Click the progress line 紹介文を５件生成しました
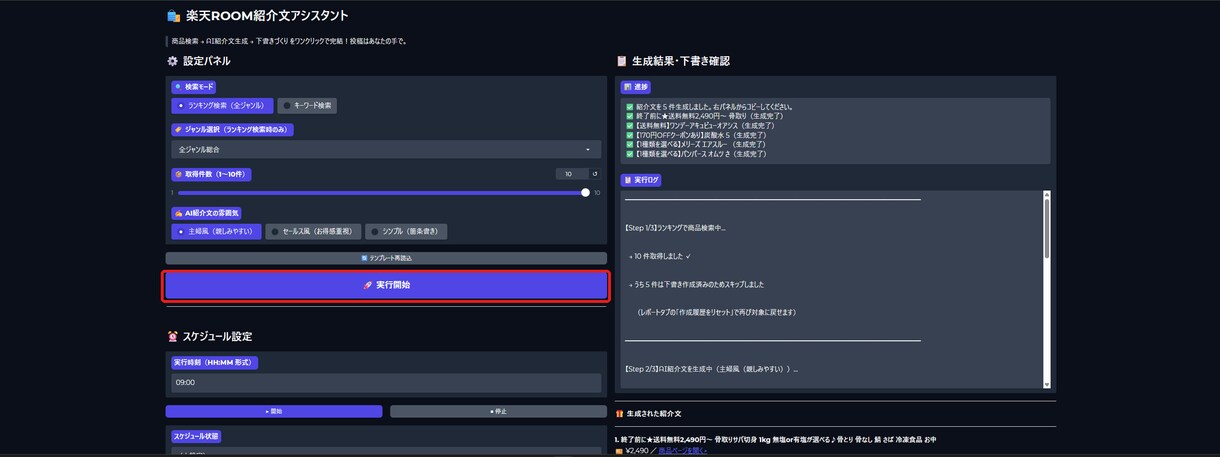Viewport: 1220px width, 457px height. [x=709, y=106]
